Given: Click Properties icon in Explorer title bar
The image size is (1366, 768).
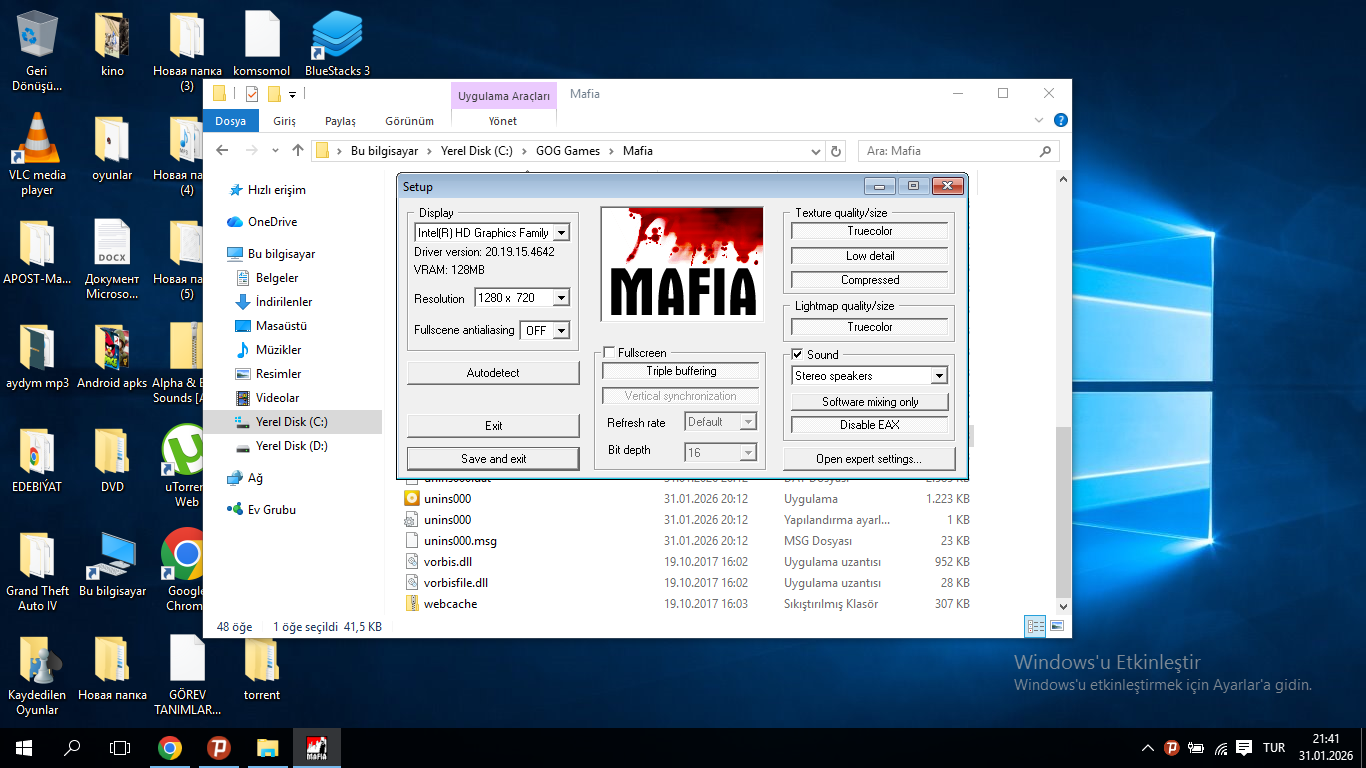Looking at the screenshot, I should pos(251,94).
